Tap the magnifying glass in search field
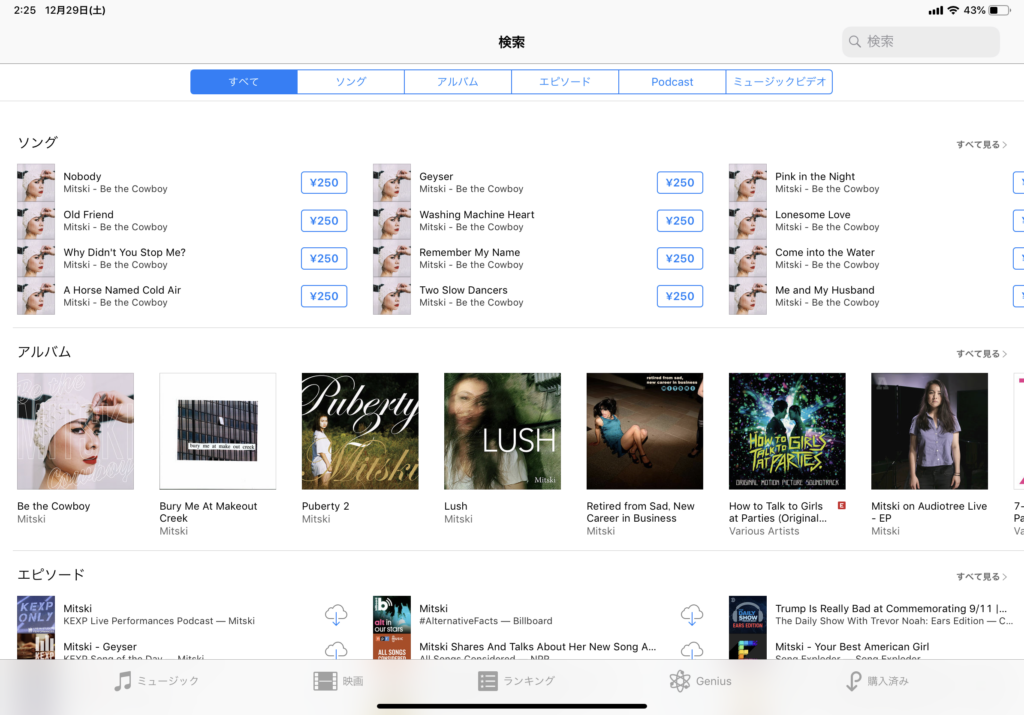Image resolution: width=1024 pixels, height=715 pixels. point(854,42)
